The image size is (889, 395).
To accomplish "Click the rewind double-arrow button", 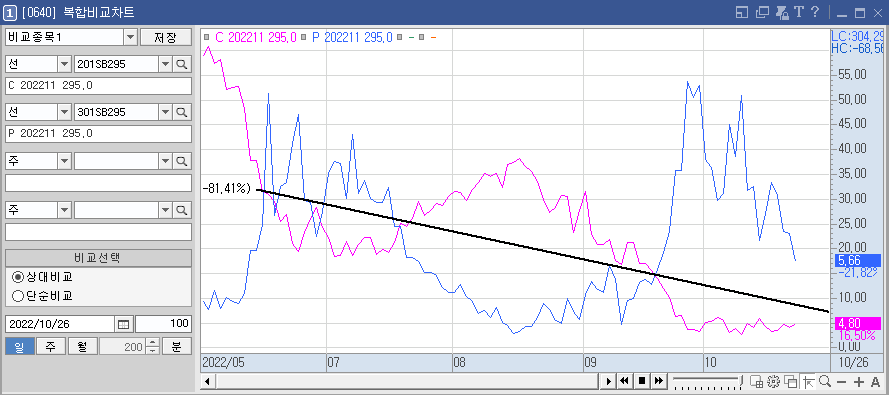I will (x=625, y=381).
